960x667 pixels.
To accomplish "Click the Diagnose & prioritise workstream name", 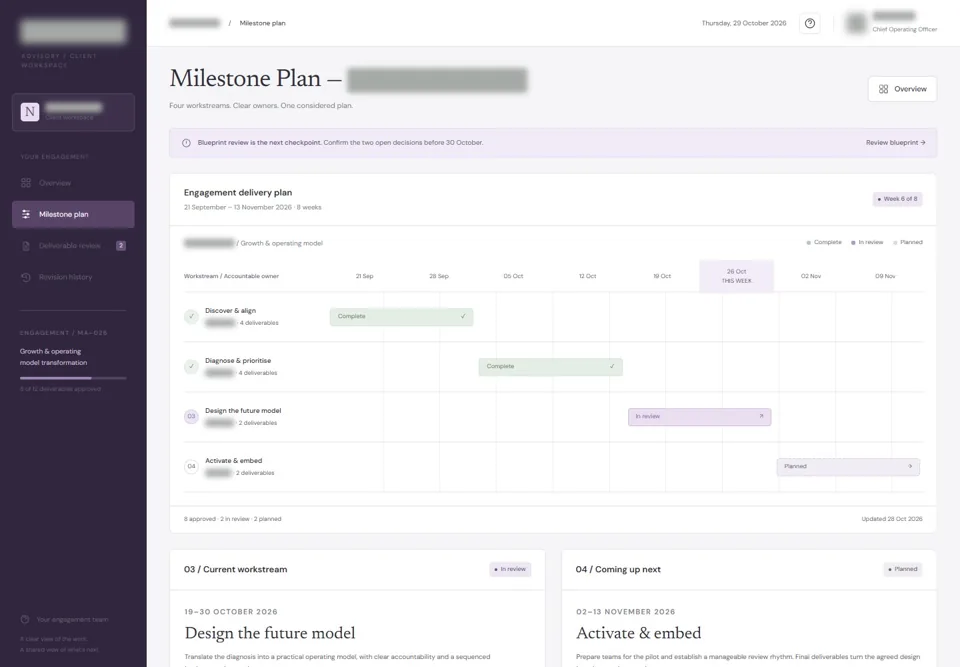I will [x=238, y=361].
